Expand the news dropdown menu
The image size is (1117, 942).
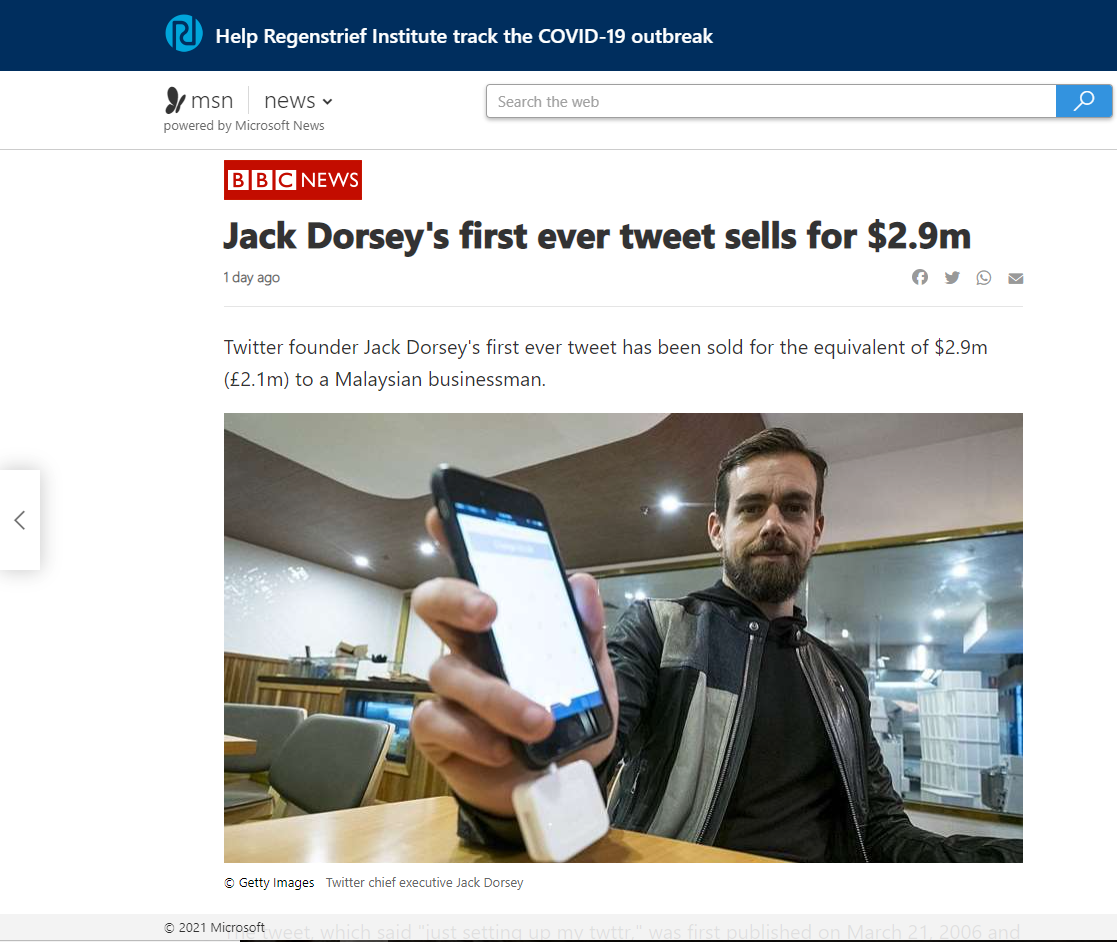tap(298, 101)
